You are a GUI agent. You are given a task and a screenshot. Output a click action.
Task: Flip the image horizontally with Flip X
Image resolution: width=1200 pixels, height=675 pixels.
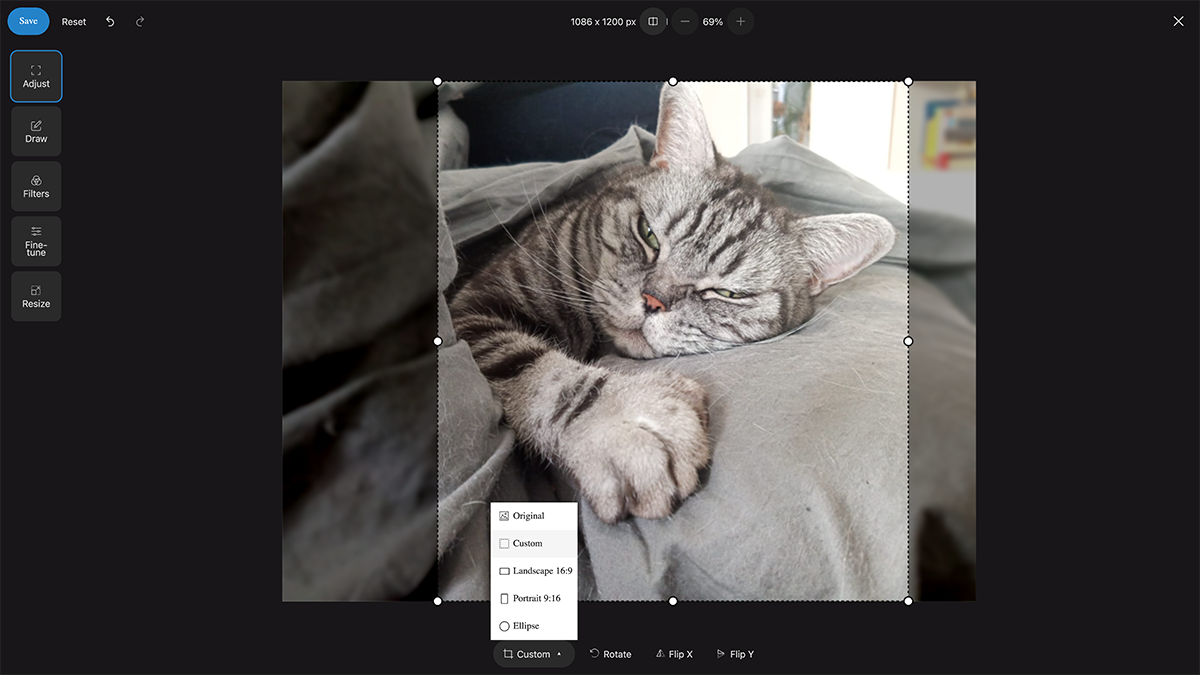(674, 654)
